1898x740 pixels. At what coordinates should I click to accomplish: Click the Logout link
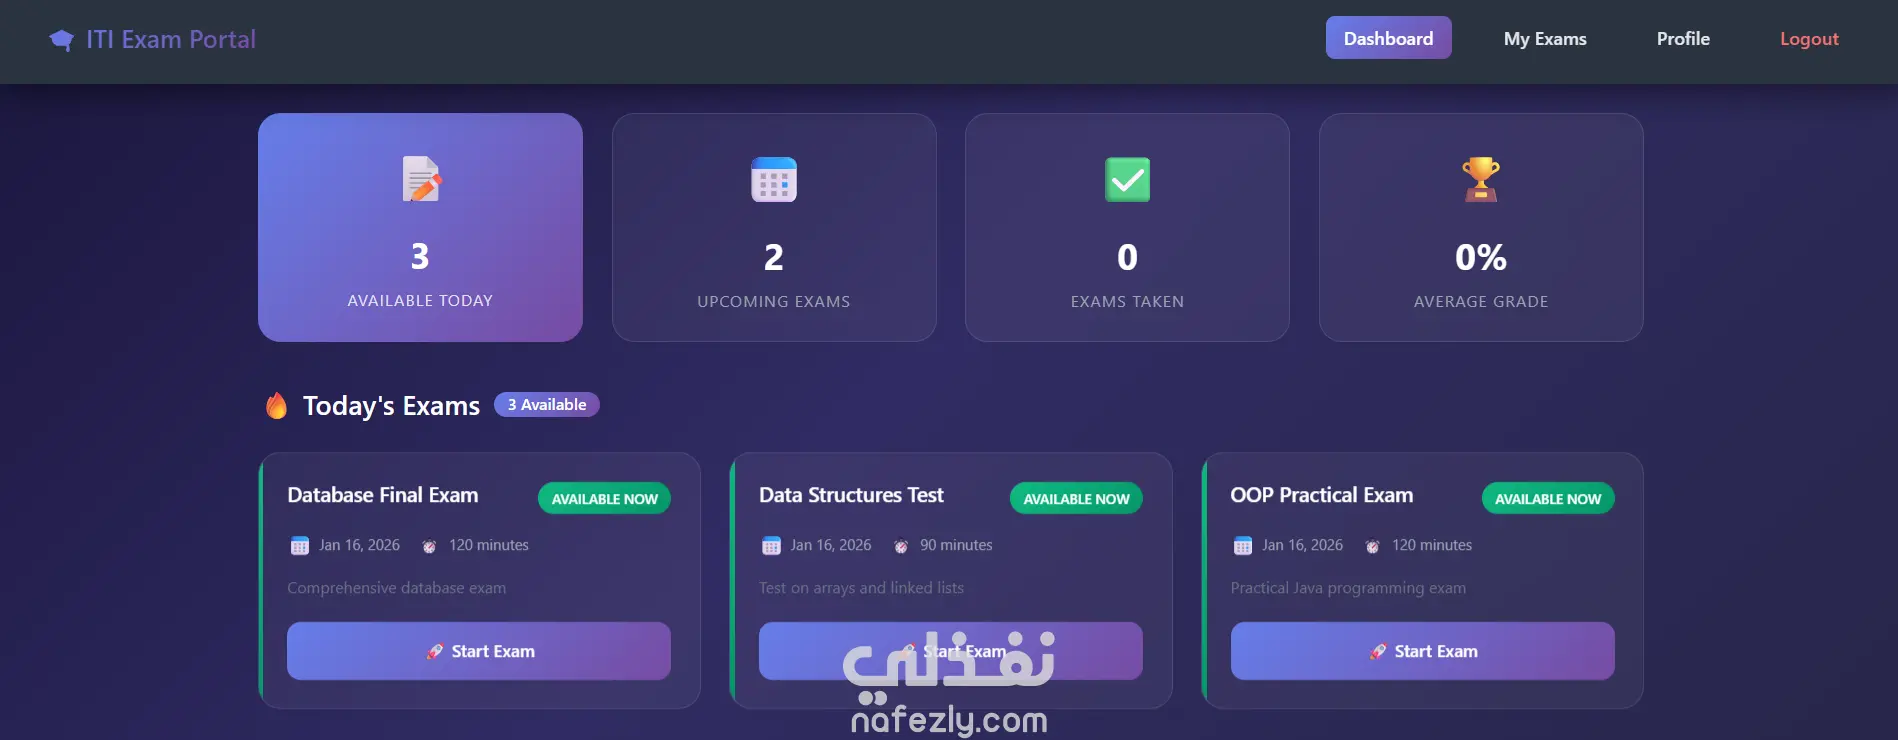click(x=1809, y=39)
